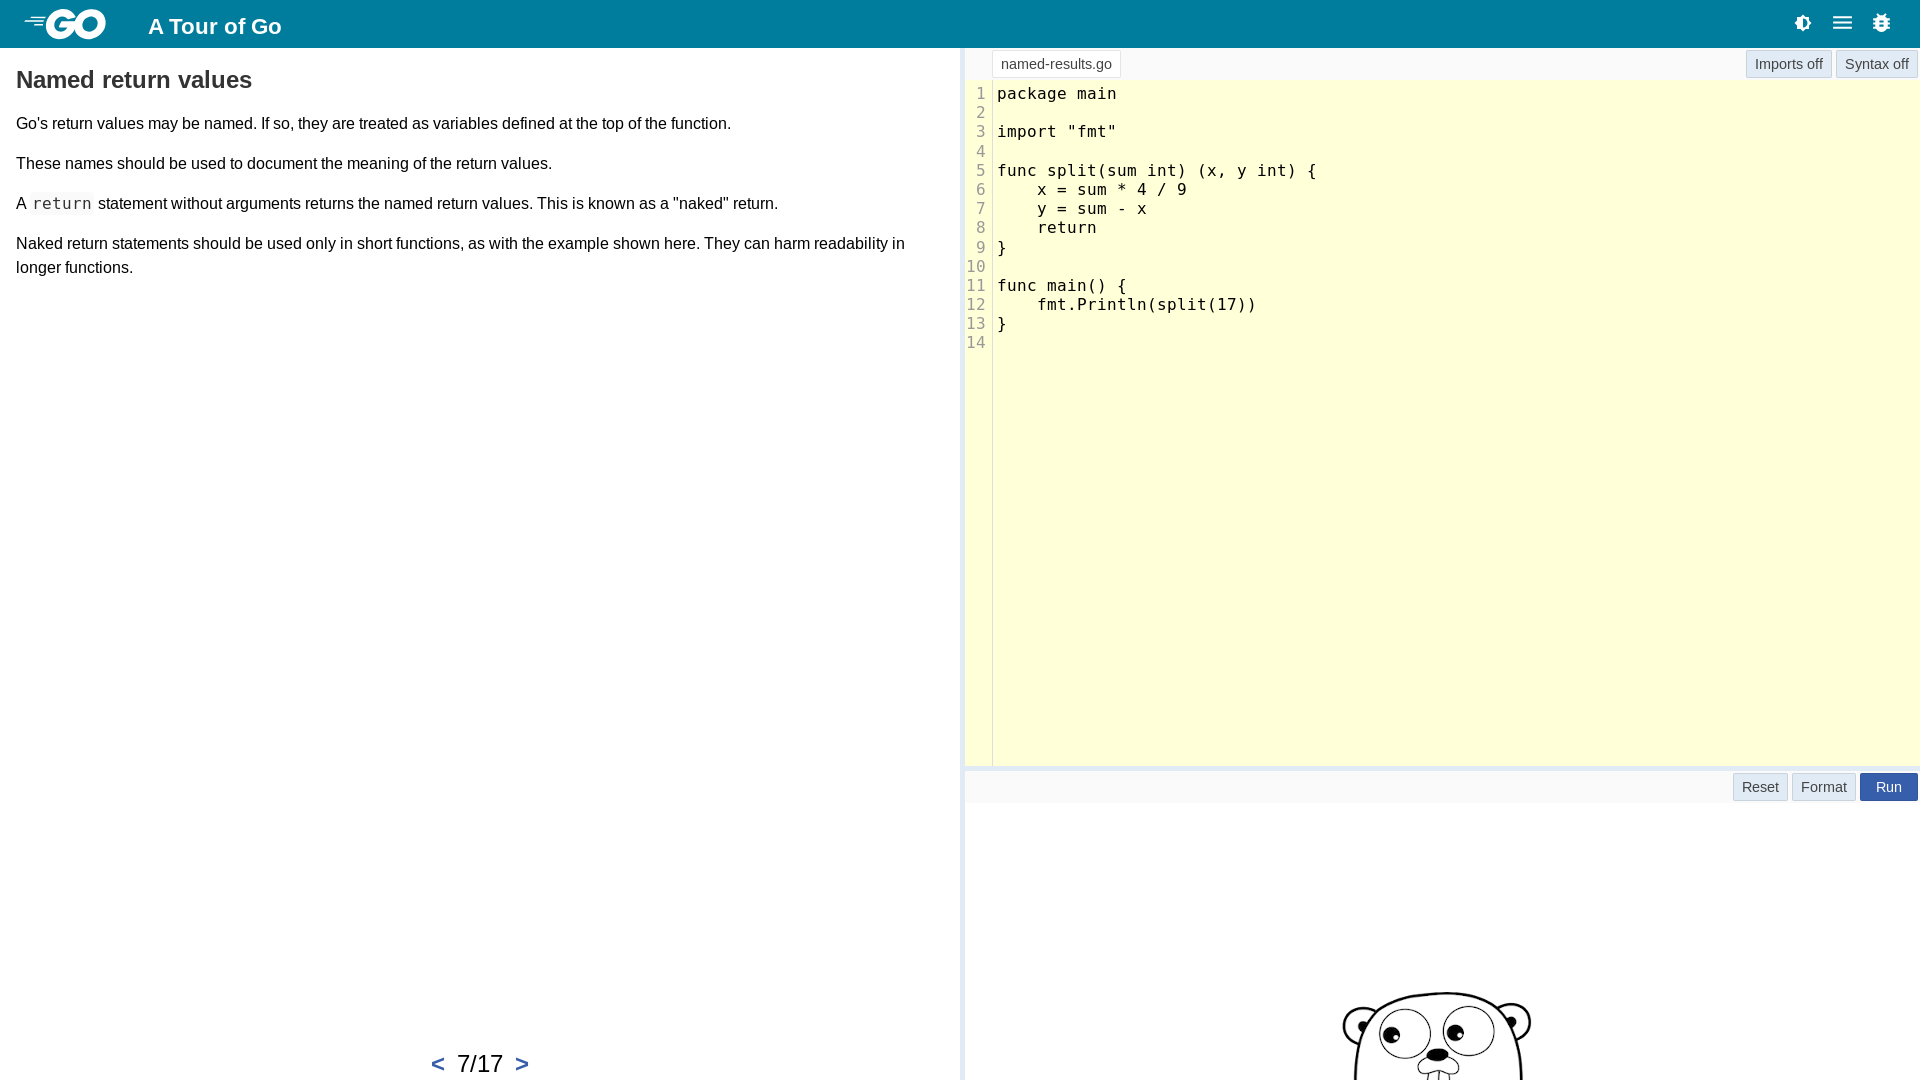Click the Format button
This screenshot has width=1920, height=1080.
pos(1823,787)
